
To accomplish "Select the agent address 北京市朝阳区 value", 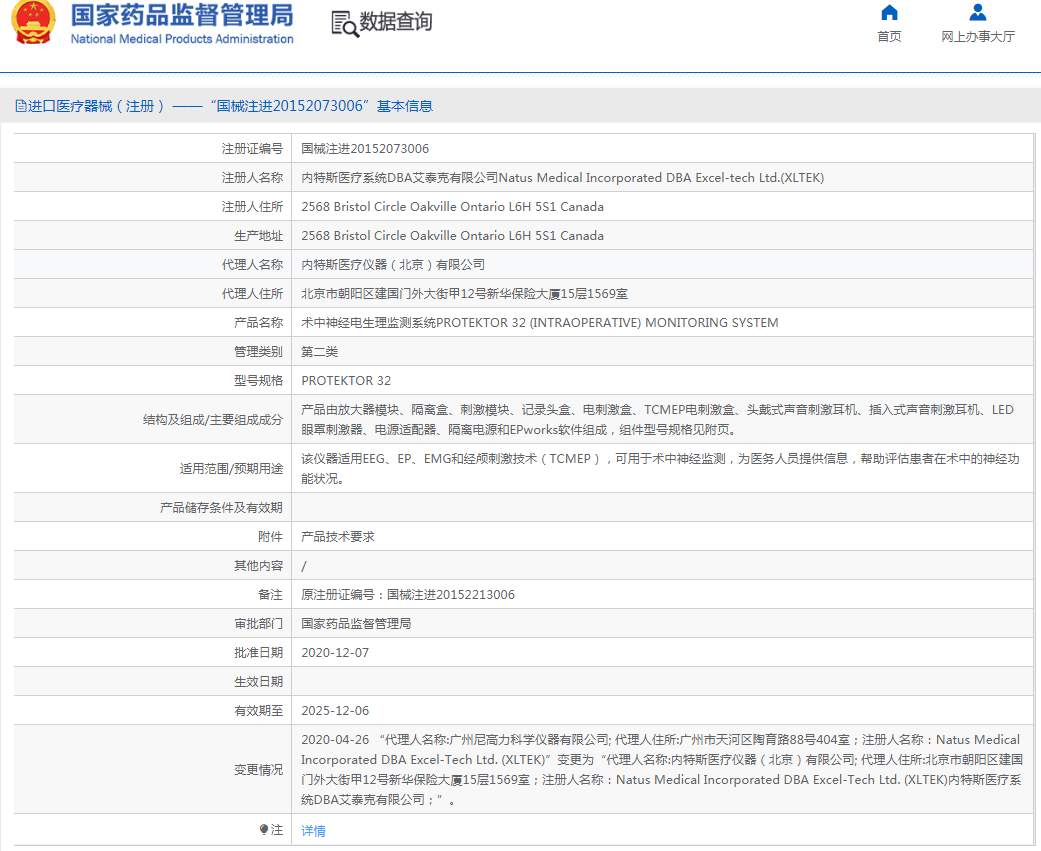I will tap(464, 293).
